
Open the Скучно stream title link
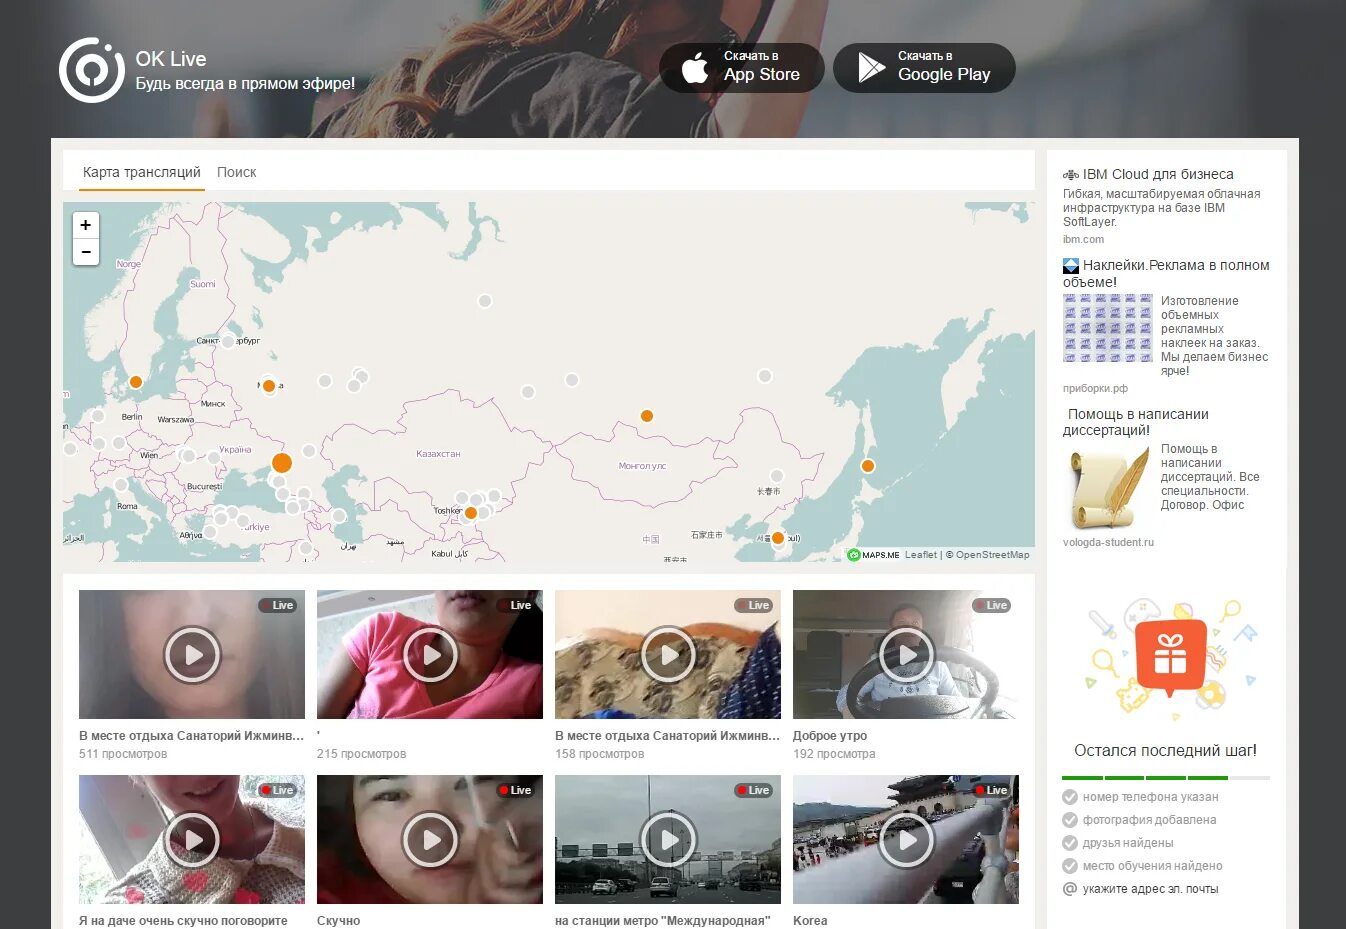(338, 921)
